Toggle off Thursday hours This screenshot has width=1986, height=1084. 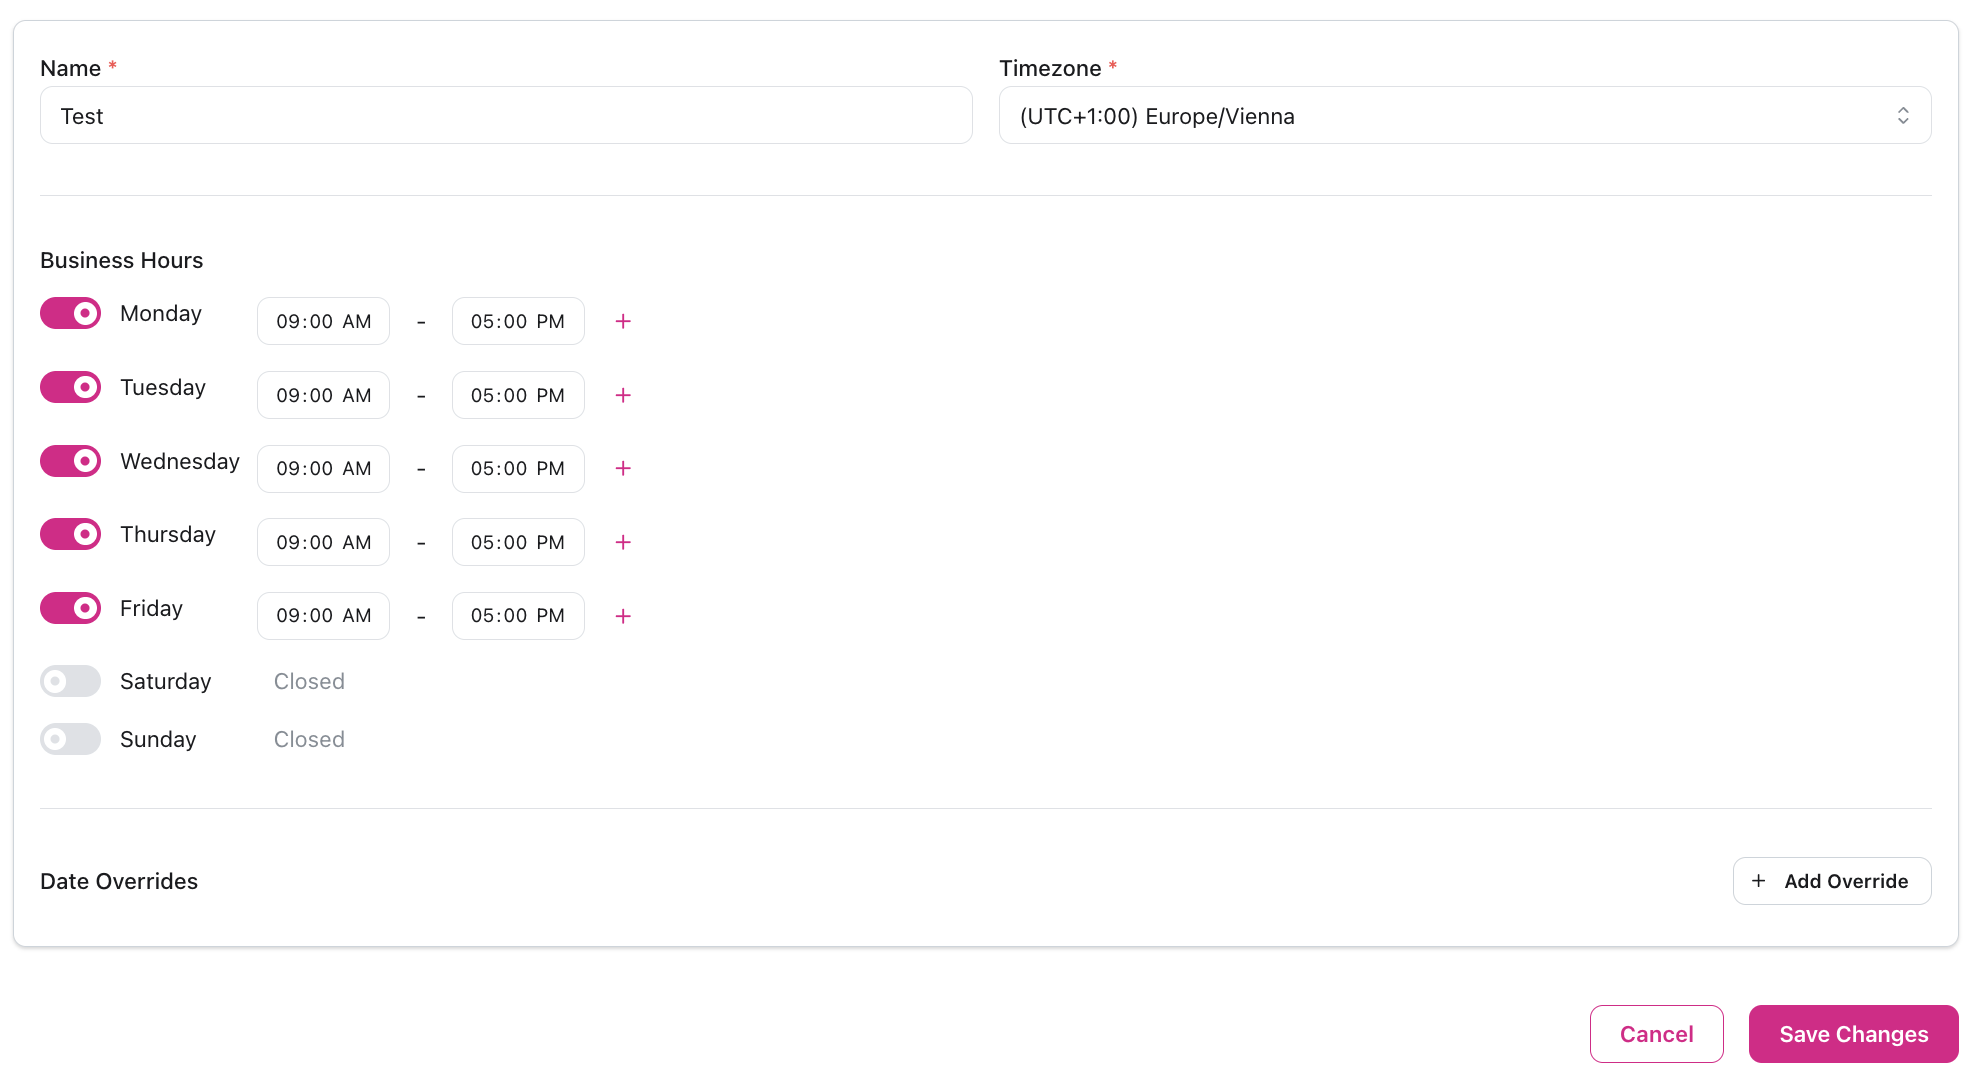(70, 534)
